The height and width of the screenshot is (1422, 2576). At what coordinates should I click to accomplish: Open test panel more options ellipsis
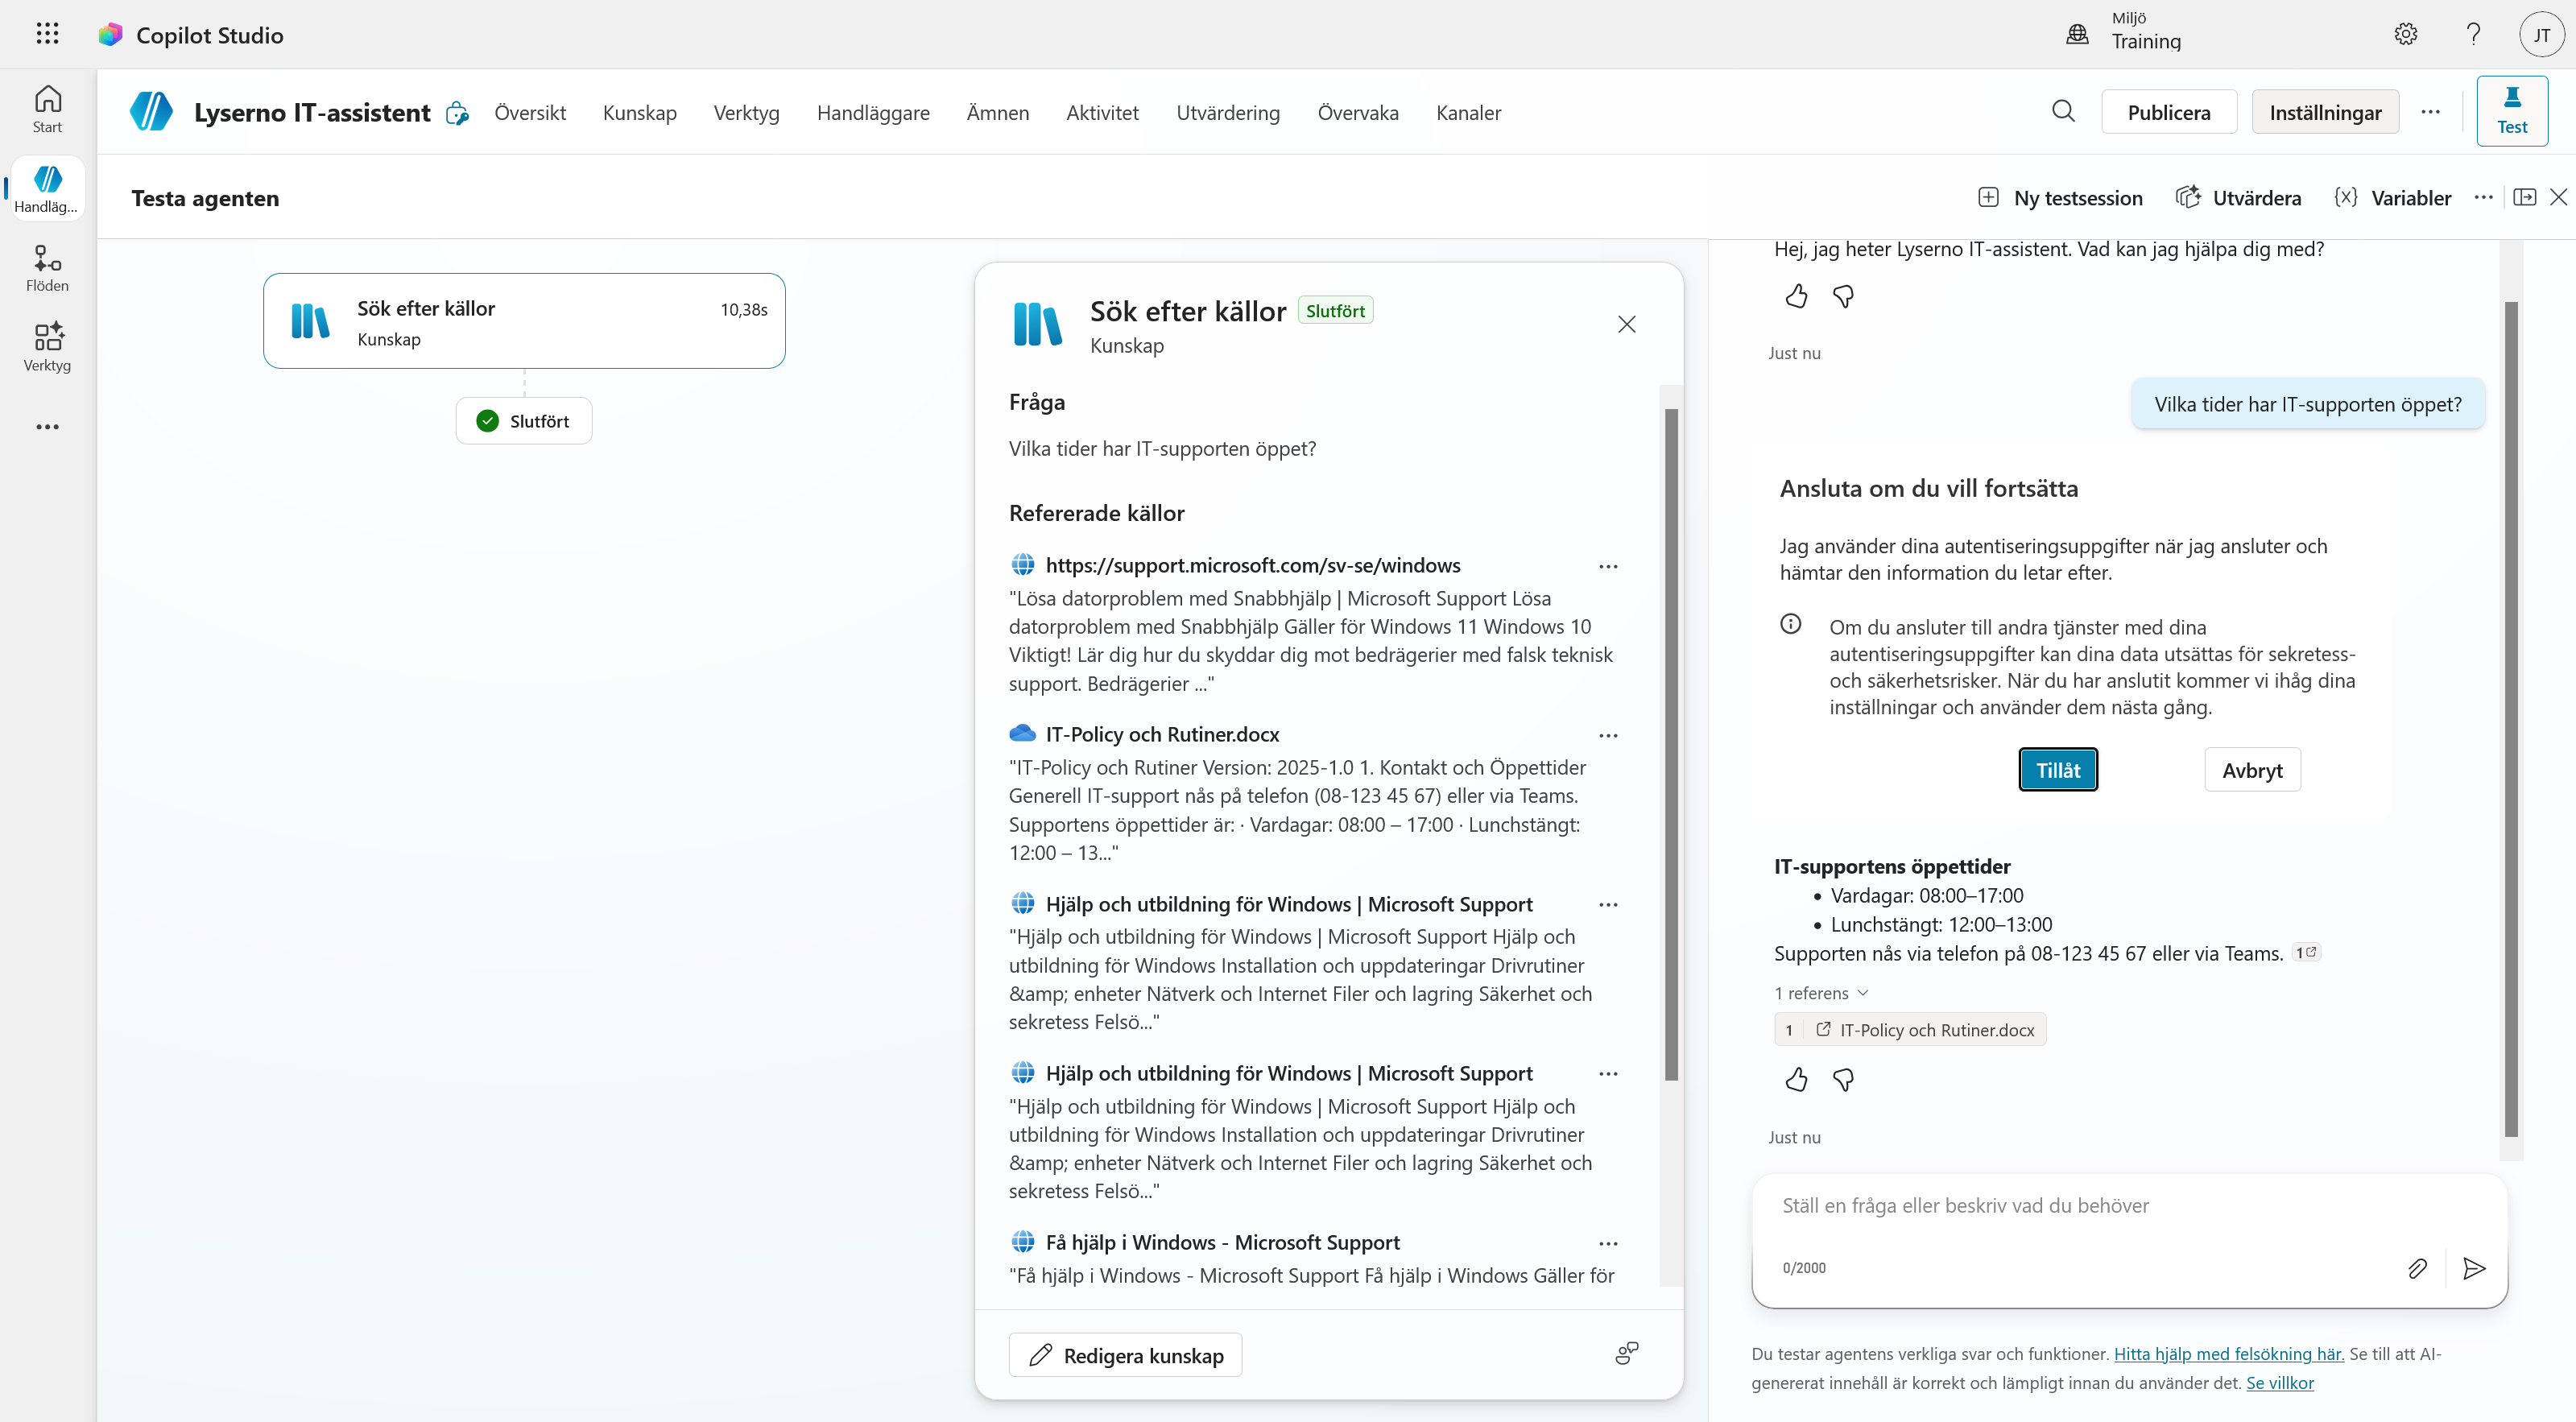click(x=2483, y=197)
